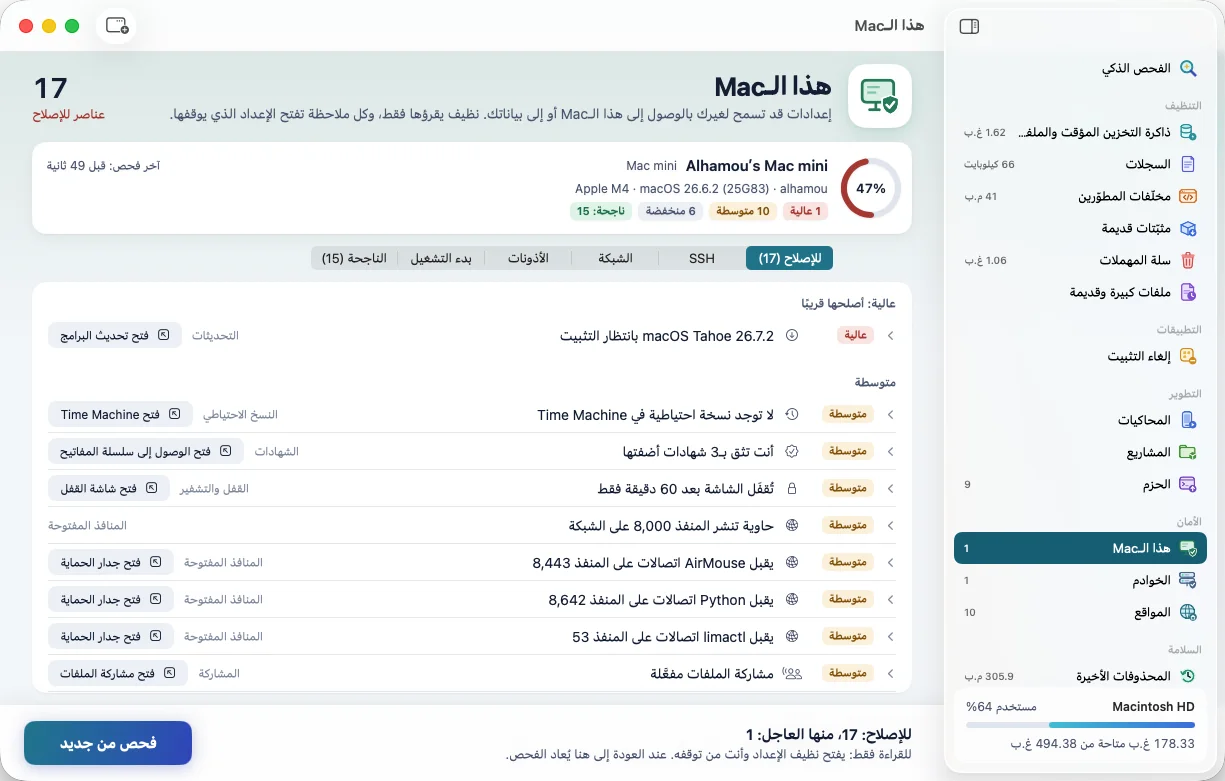Click the ذاكرة التخزين المؤقت database icon
The image size is (1225, 781).
pos(1188,132)
